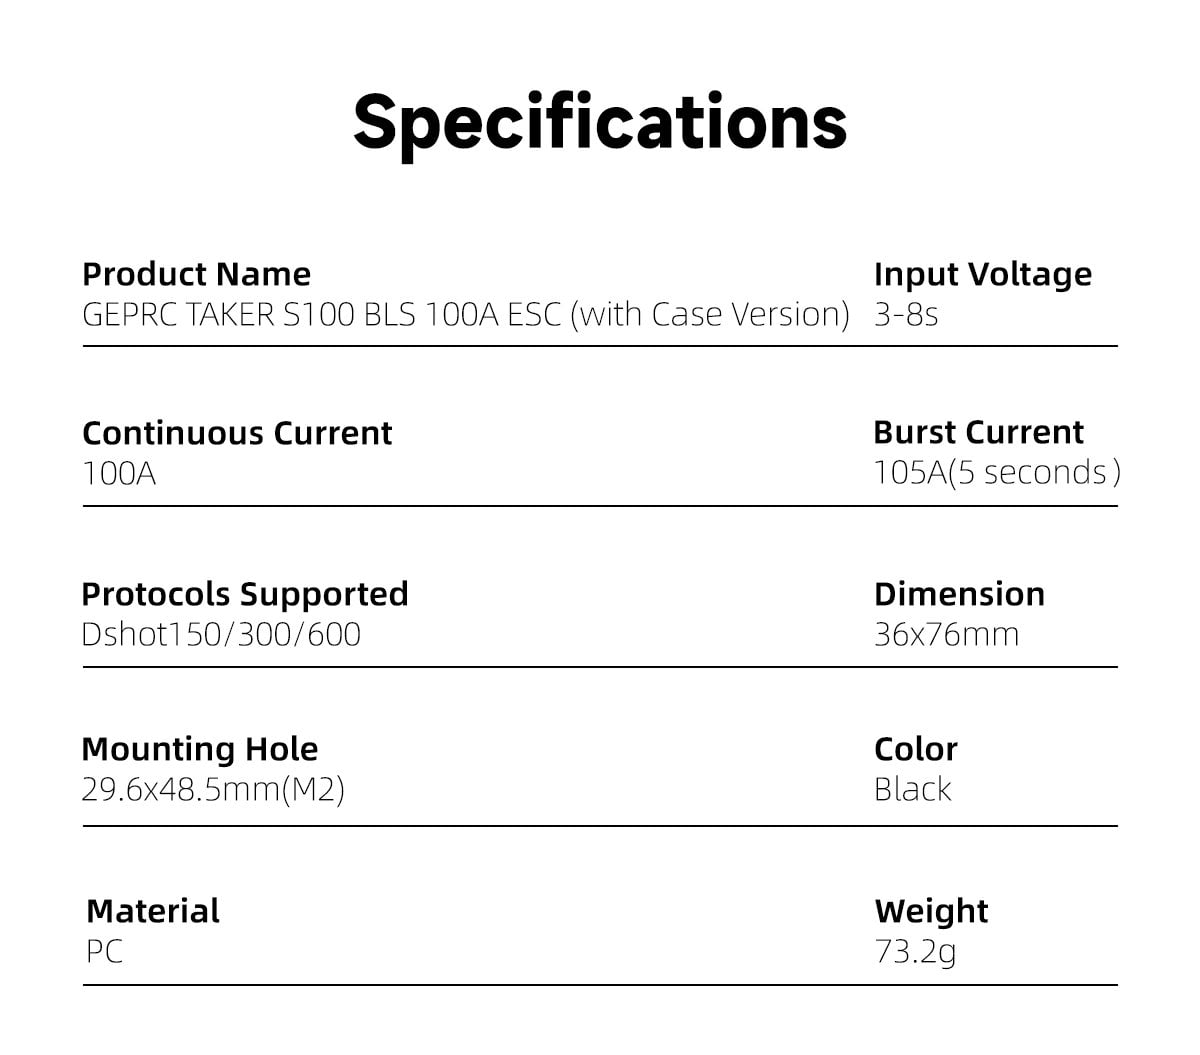Image resolution: width=1200 pixels, height=1055 pixels.
Task: Click the Dshot150/300/600 protocol text
Action: click(x=221, y=634)
